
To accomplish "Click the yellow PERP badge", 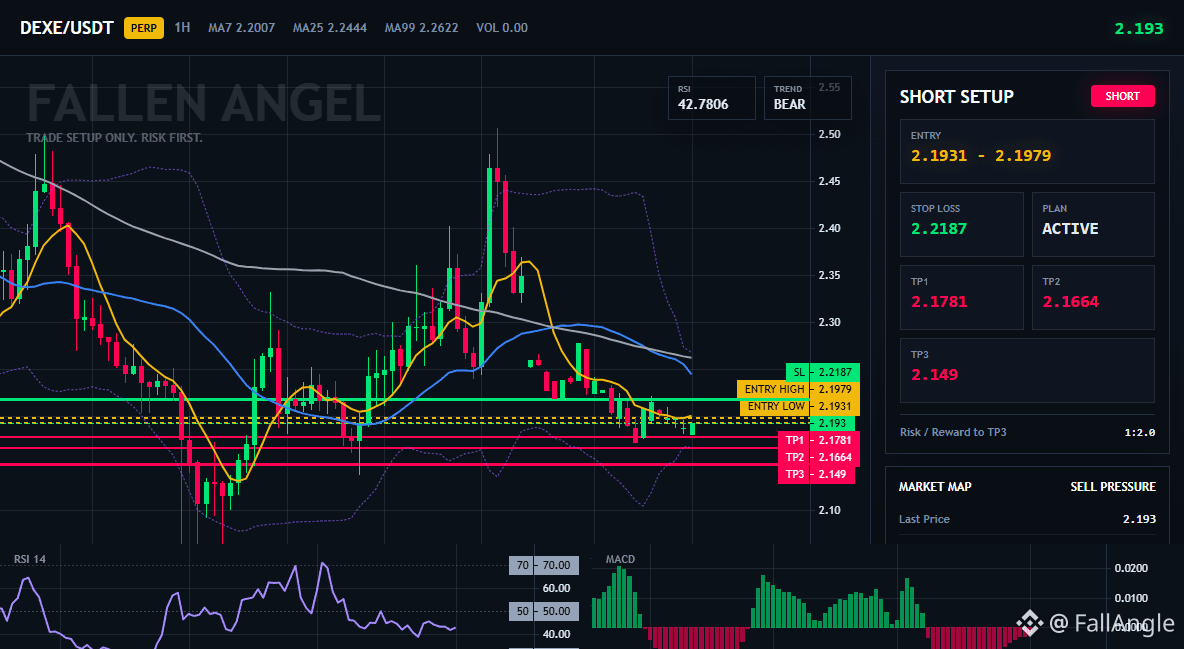I will (143, 28).
